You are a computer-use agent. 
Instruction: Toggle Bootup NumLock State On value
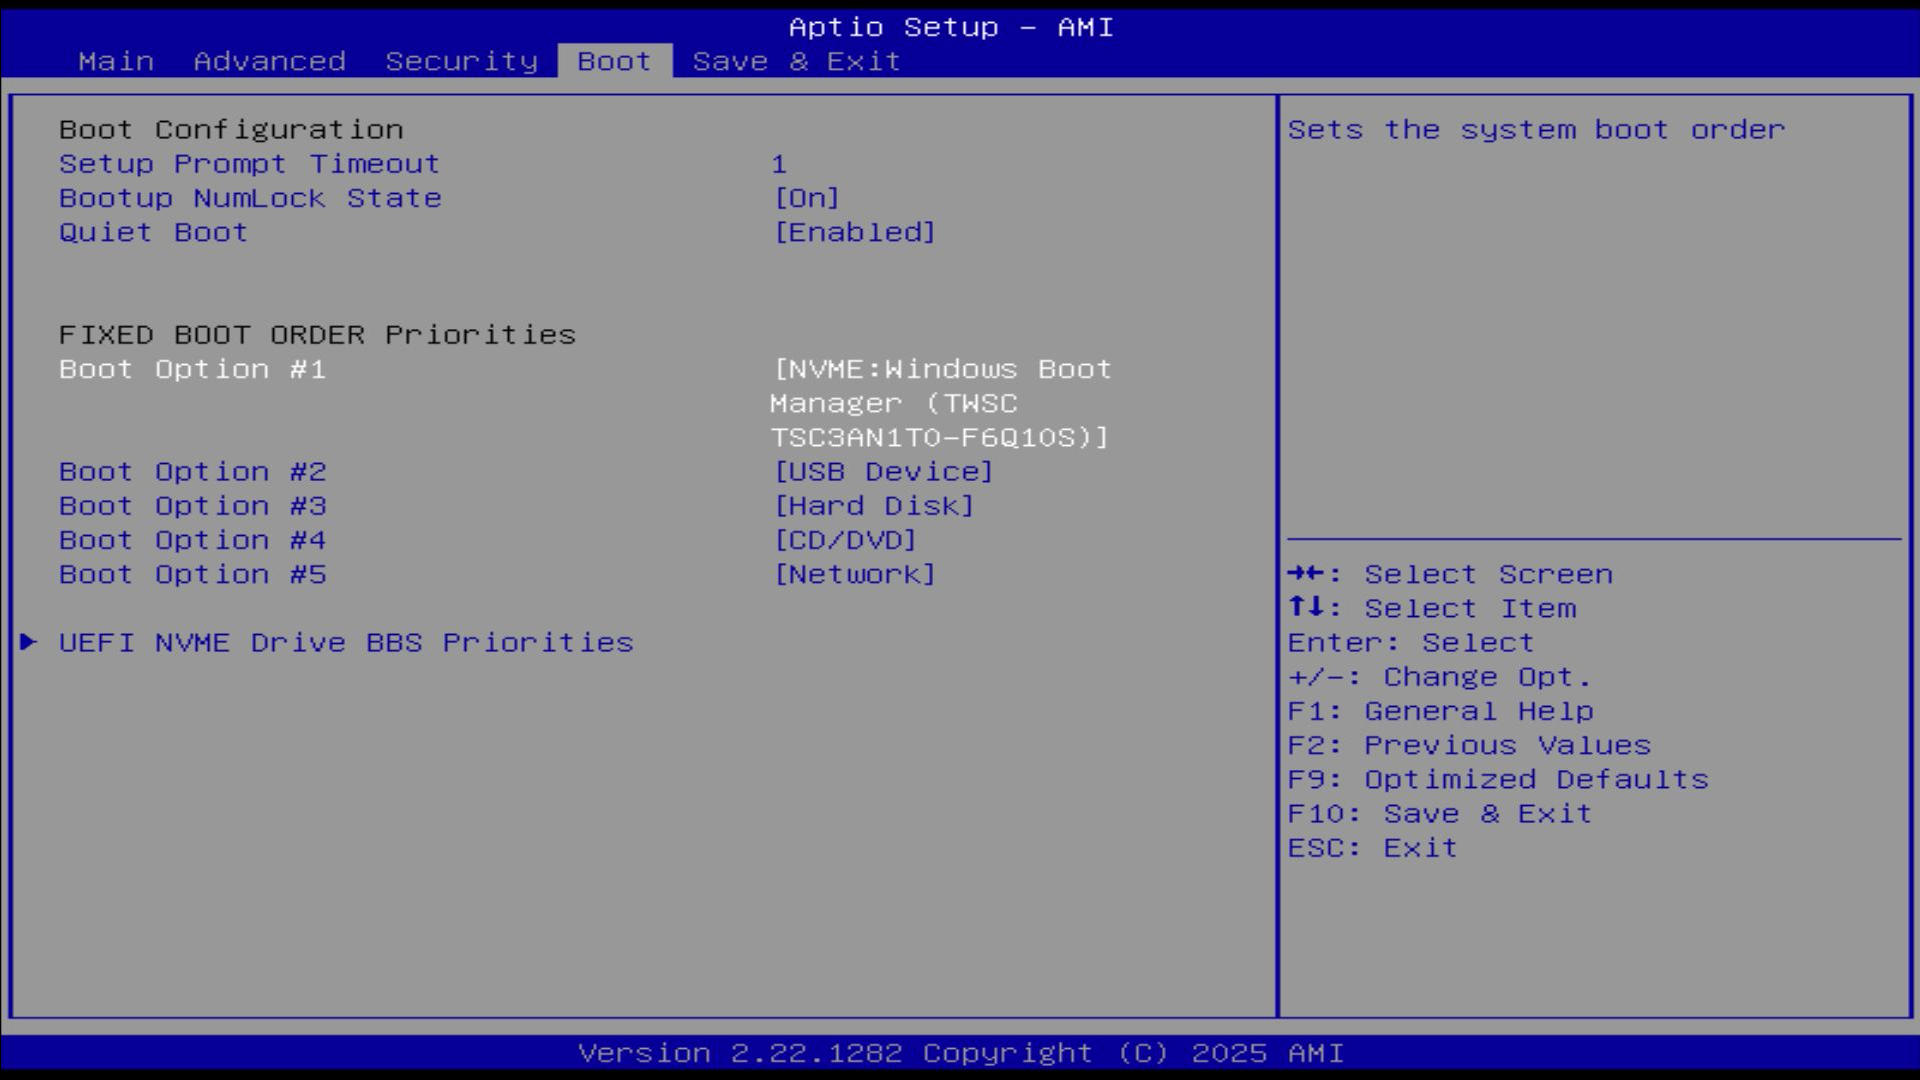pyautogui.click(x=807, y=198)
